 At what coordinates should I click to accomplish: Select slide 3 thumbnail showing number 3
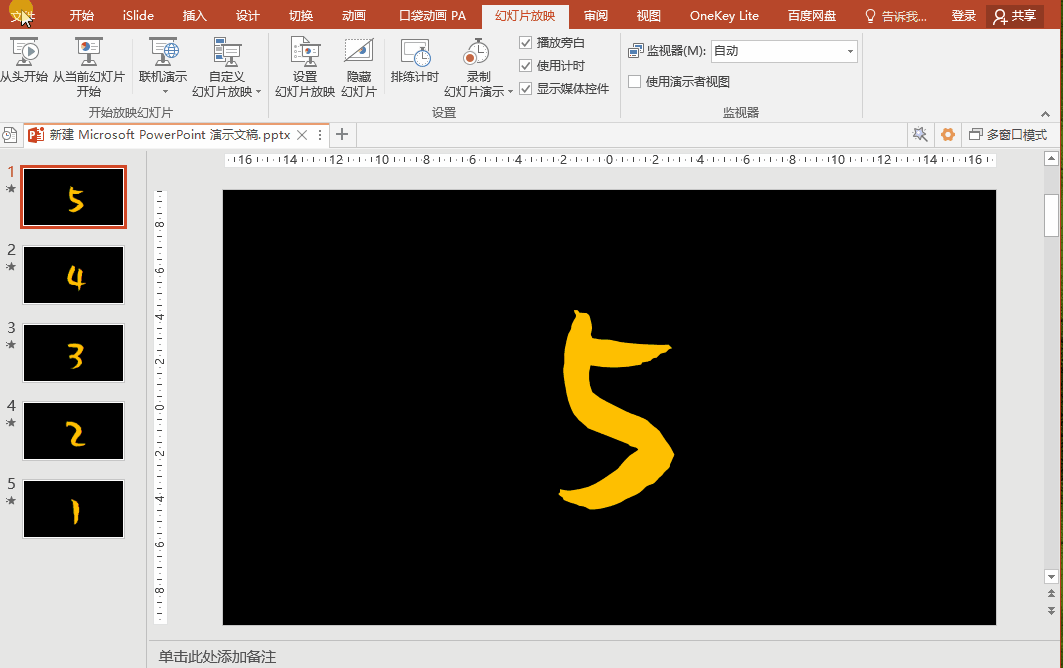click(73, 353)
